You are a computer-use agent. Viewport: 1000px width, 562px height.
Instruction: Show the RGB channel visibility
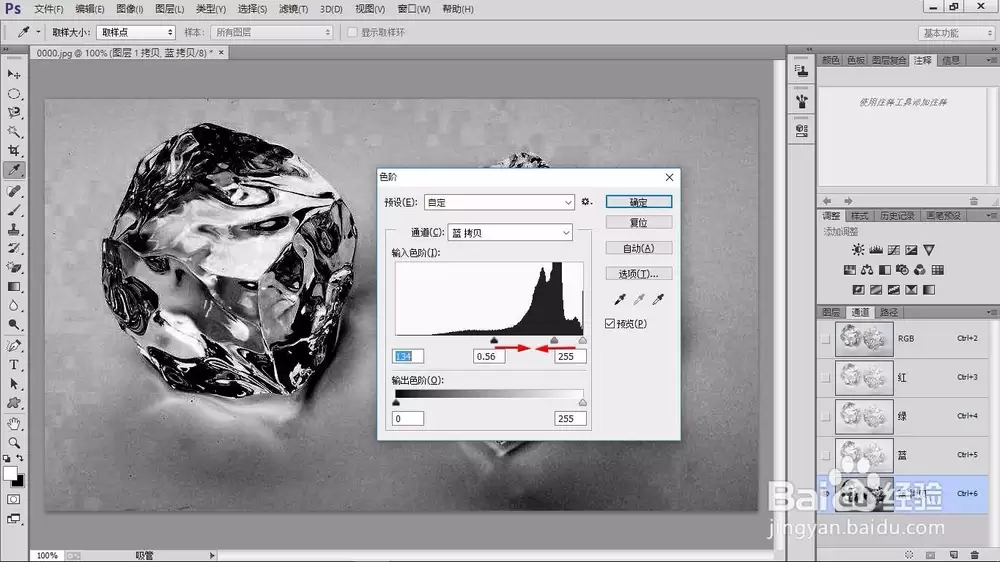[825, 339]
